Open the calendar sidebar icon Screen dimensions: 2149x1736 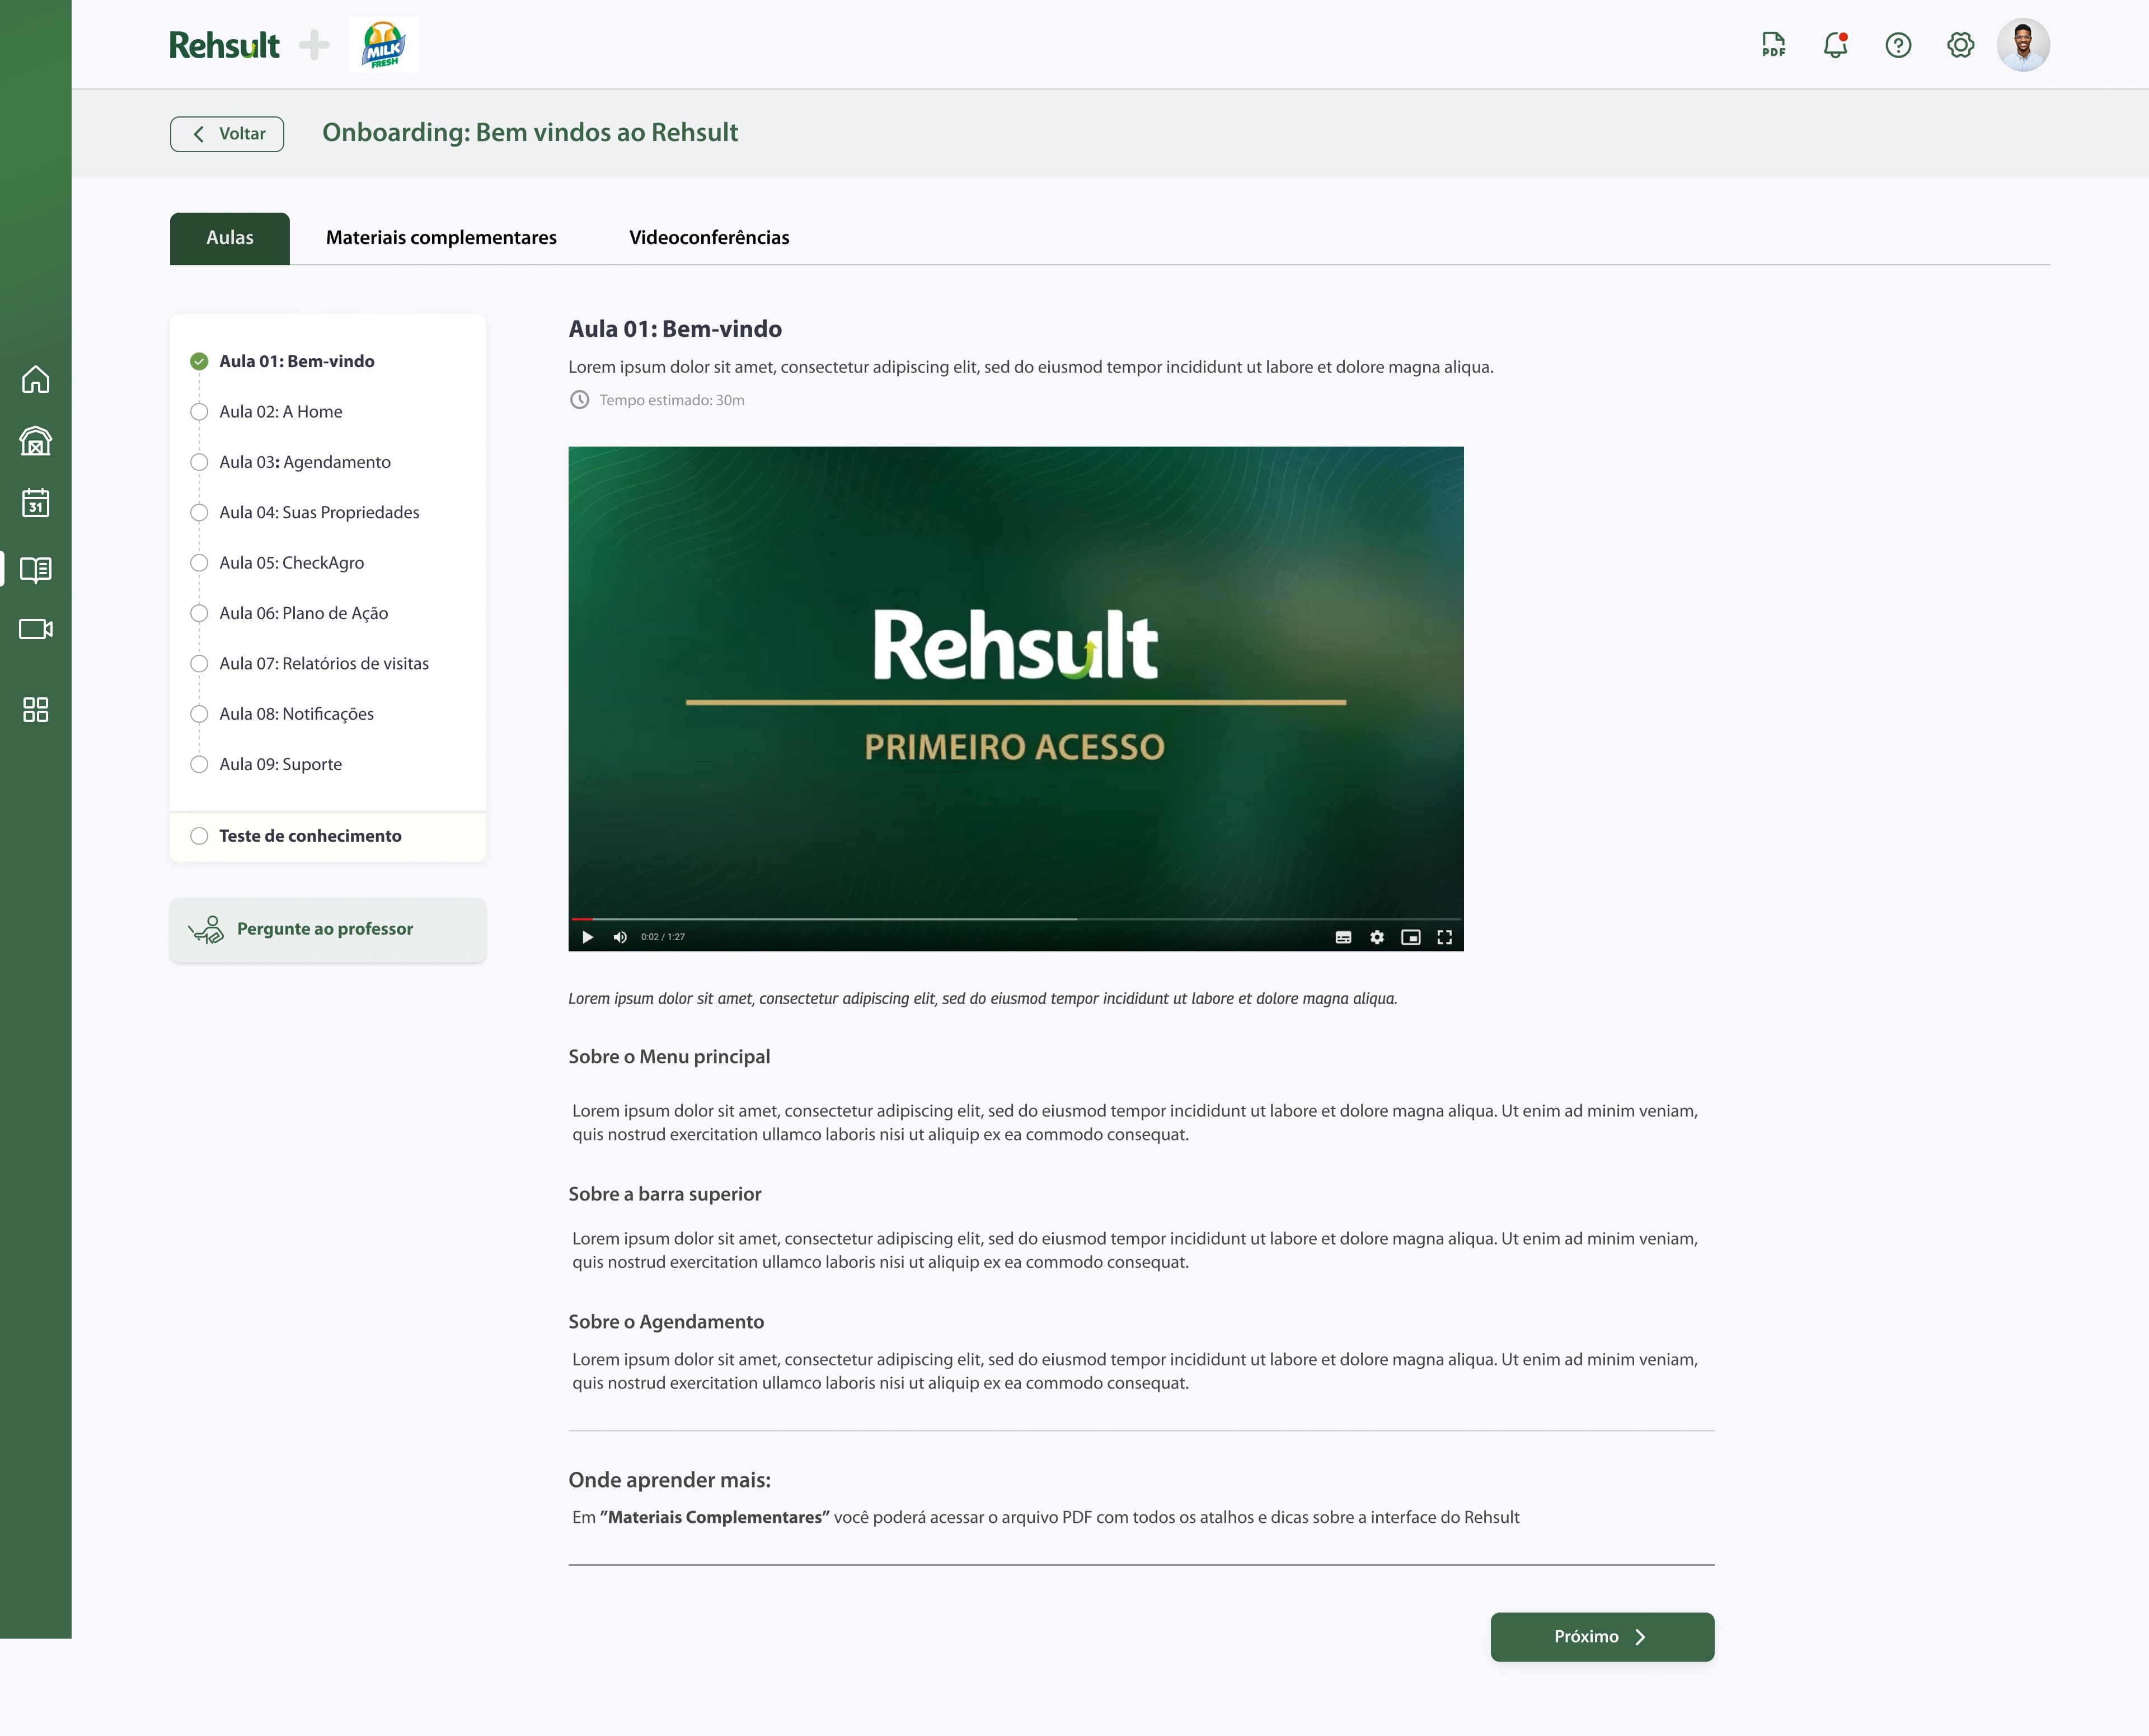pos(36,502)
